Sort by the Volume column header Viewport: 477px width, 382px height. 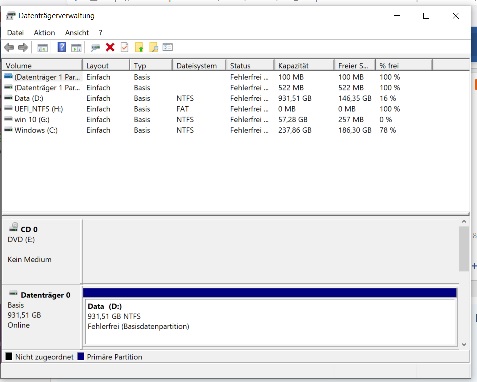pos(42,66)
